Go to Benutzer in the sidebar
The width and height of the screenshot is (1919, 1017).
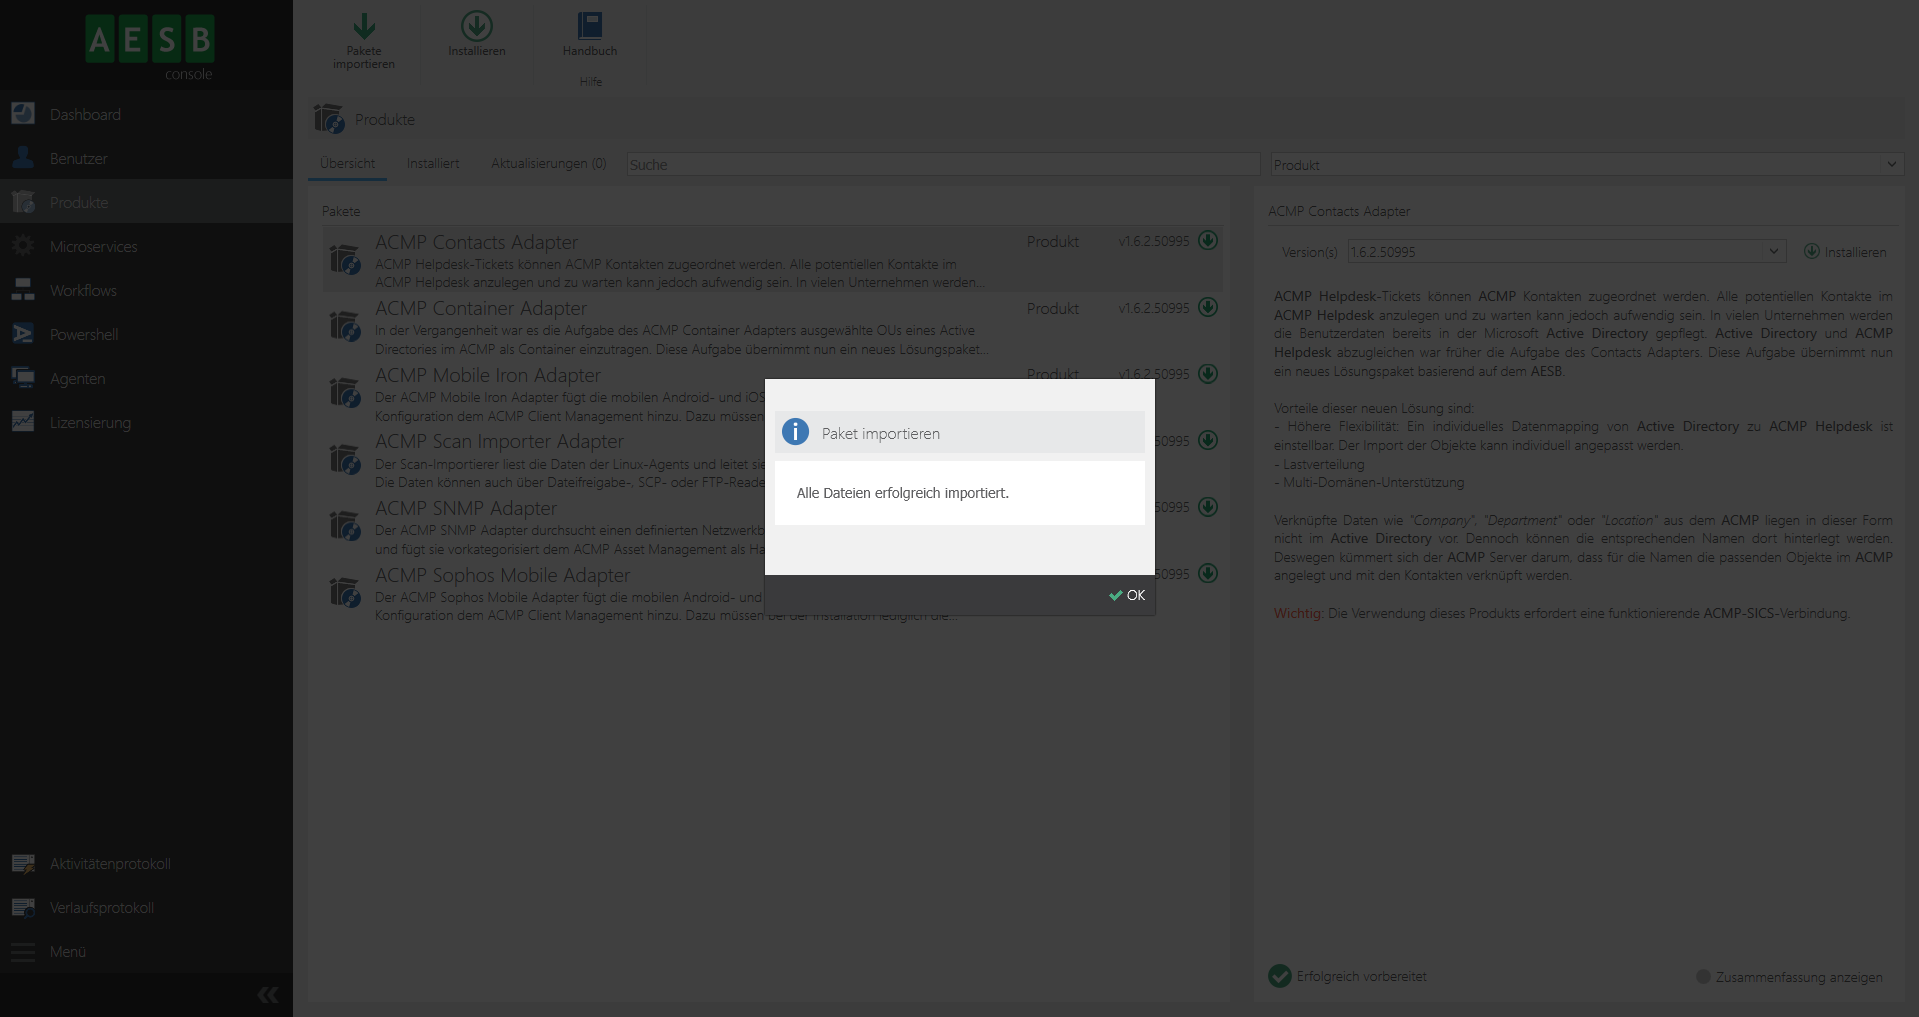coord(78,159)
